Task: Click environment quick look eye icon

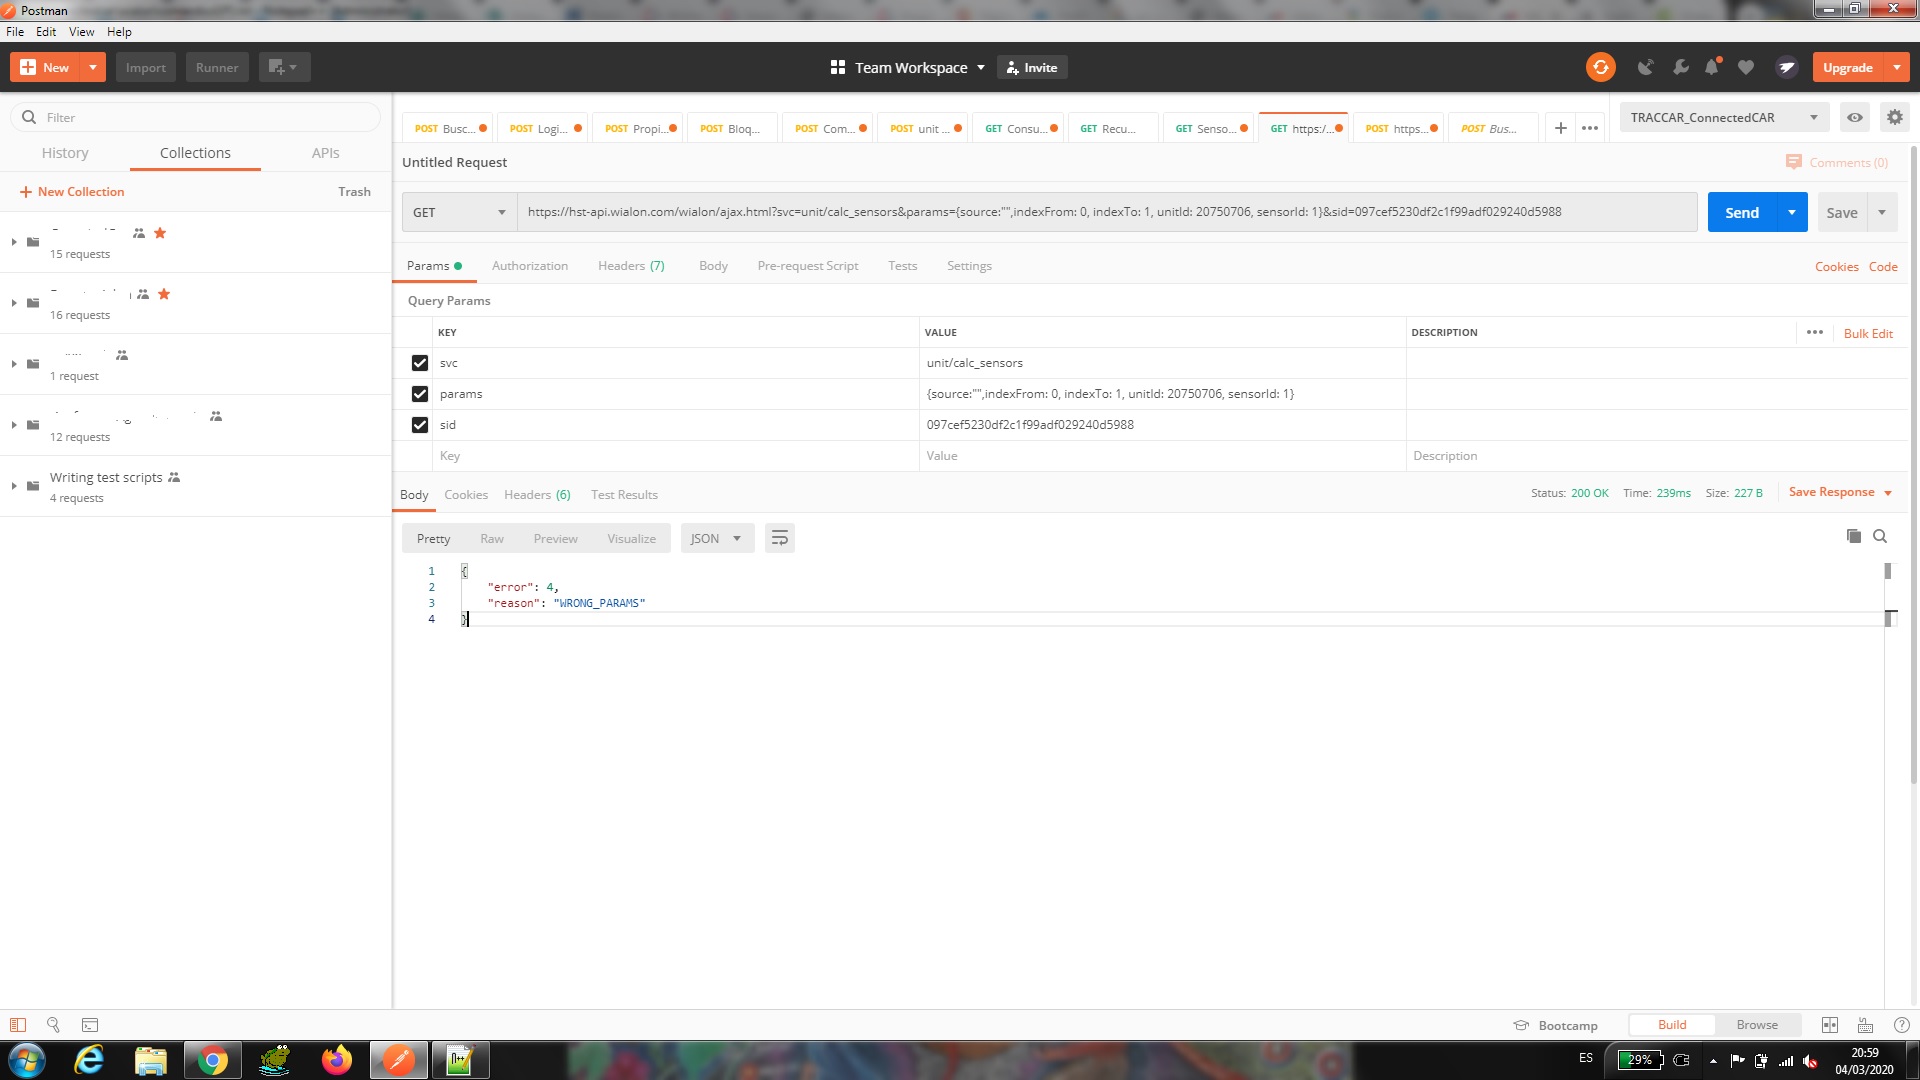Action: point(1854,117)
